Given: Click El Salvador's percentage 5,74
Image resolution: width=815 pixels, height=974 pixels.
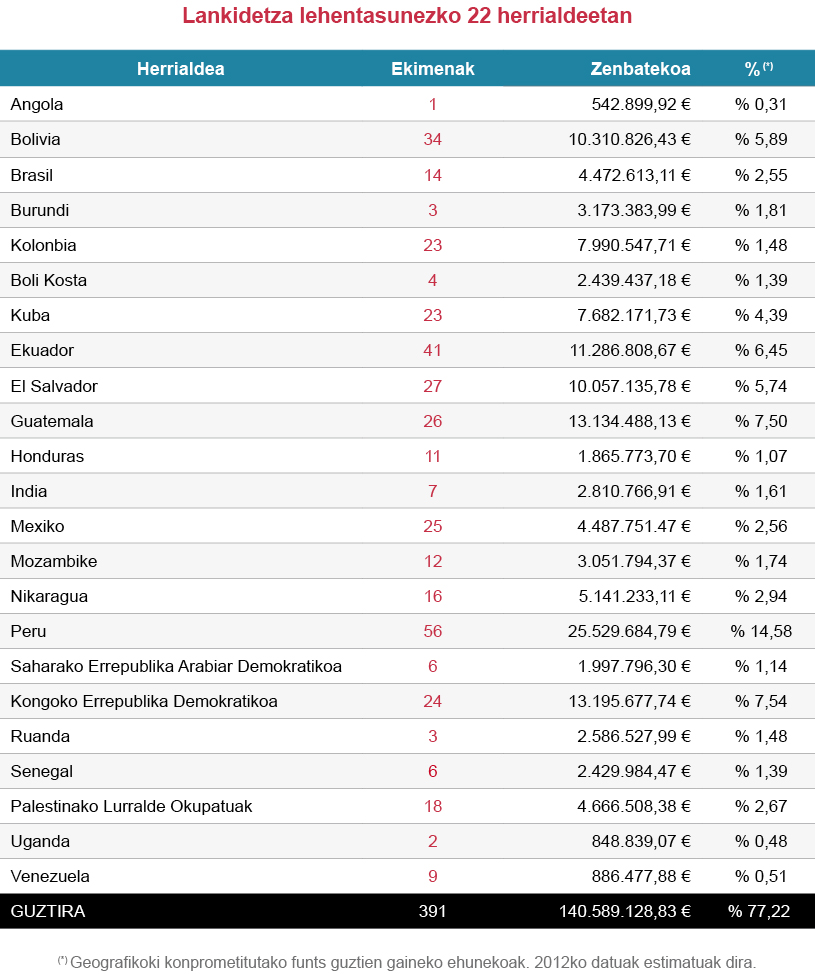Looking at the screenshot, I should (x=761, y=386).
